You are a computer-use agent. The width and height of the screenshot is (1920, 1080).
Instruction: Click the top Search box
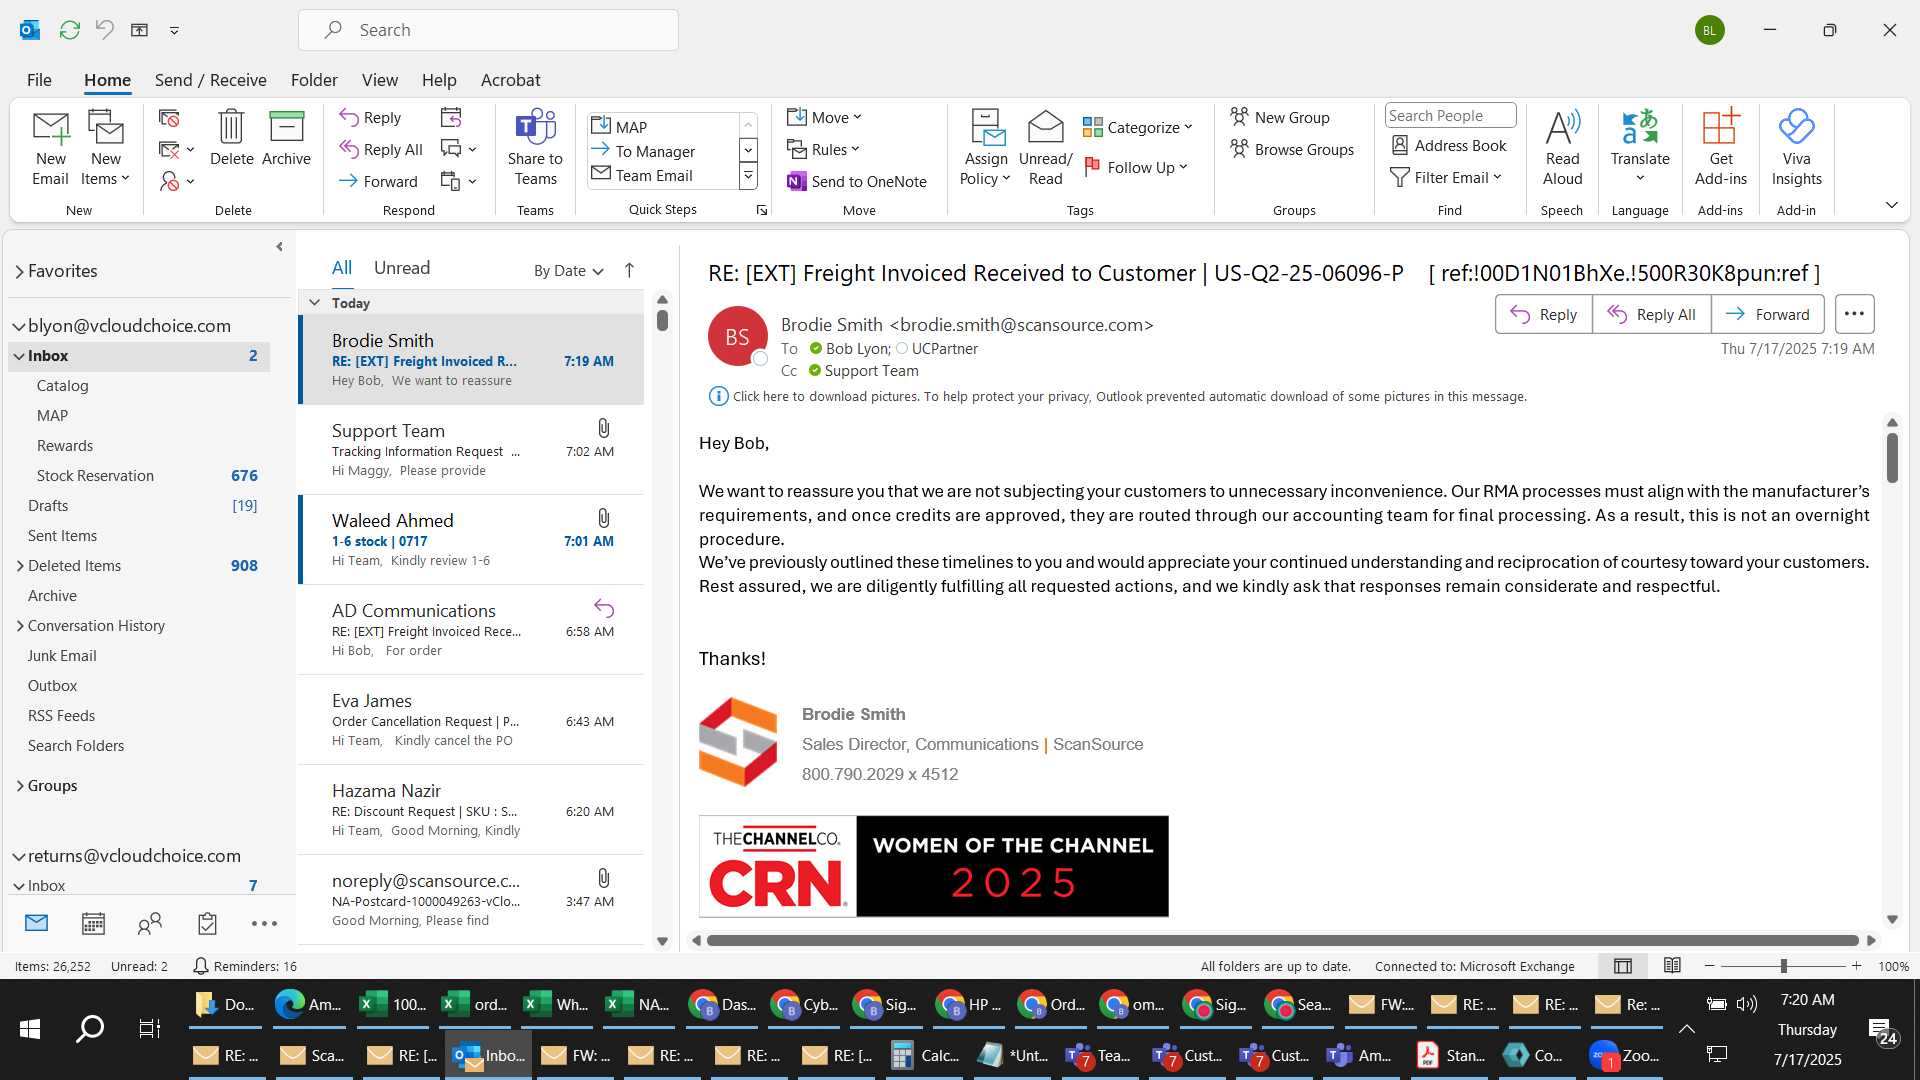pos(488,30)
